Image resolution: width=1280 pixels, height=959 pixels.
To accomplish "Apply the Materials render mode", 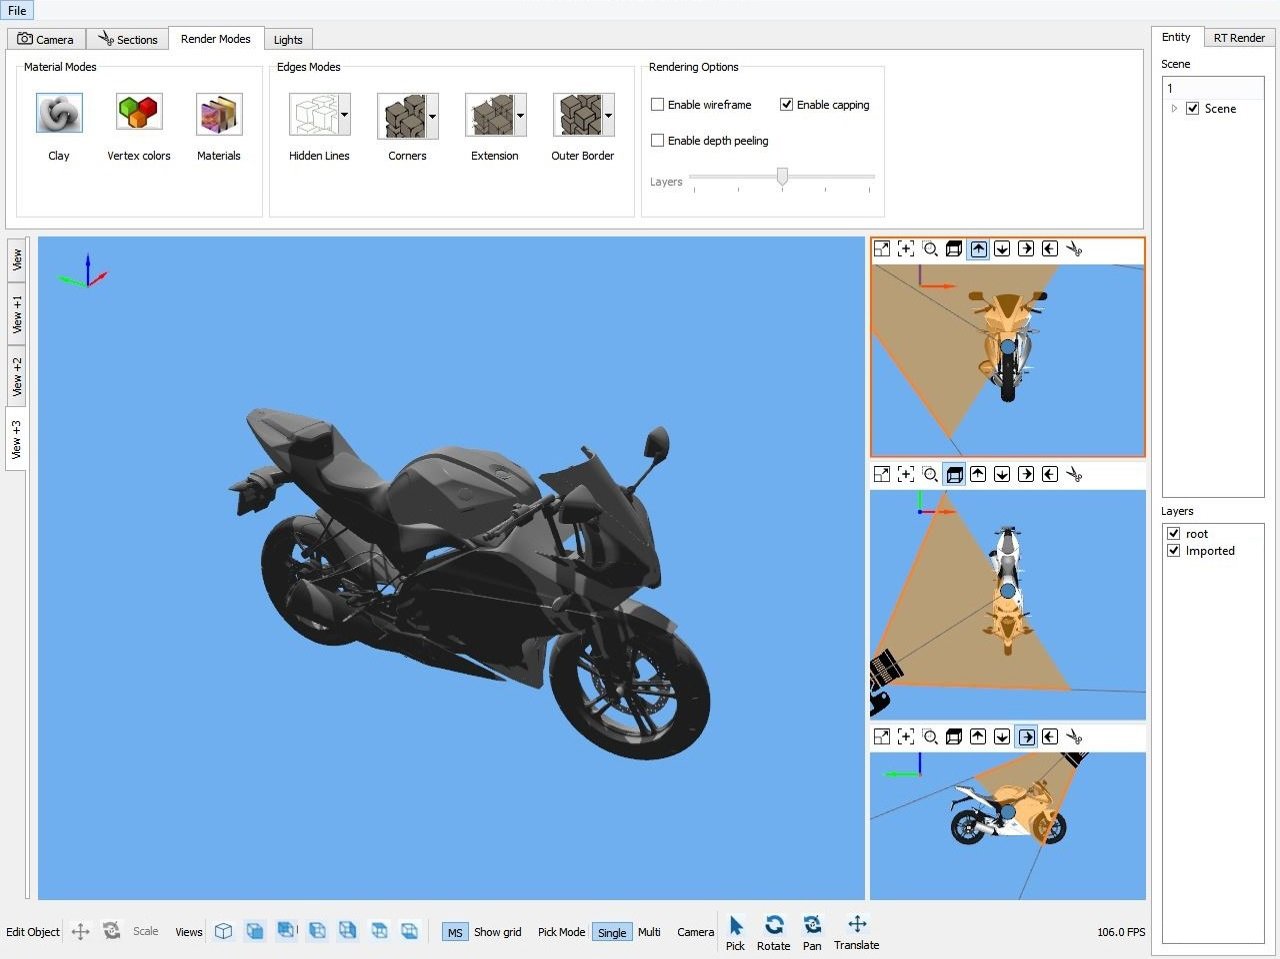I will 218,112.
